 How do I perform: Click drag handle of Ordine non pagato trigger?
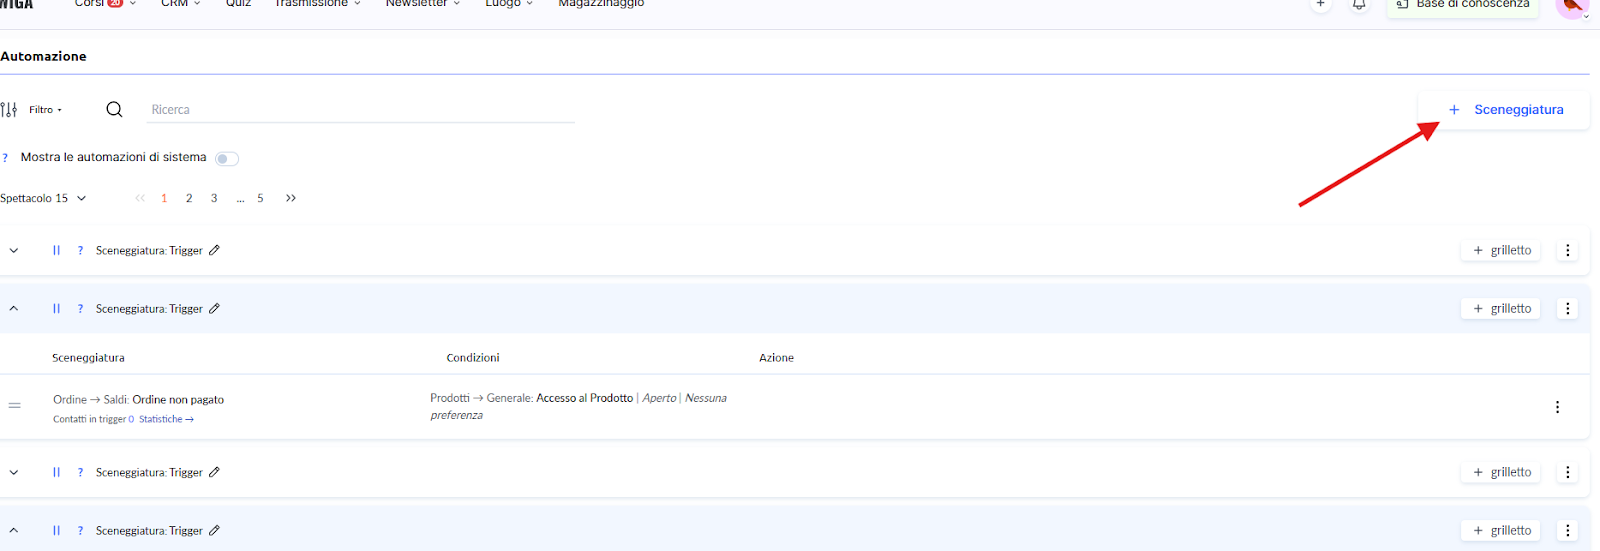(x=14, y=405)
